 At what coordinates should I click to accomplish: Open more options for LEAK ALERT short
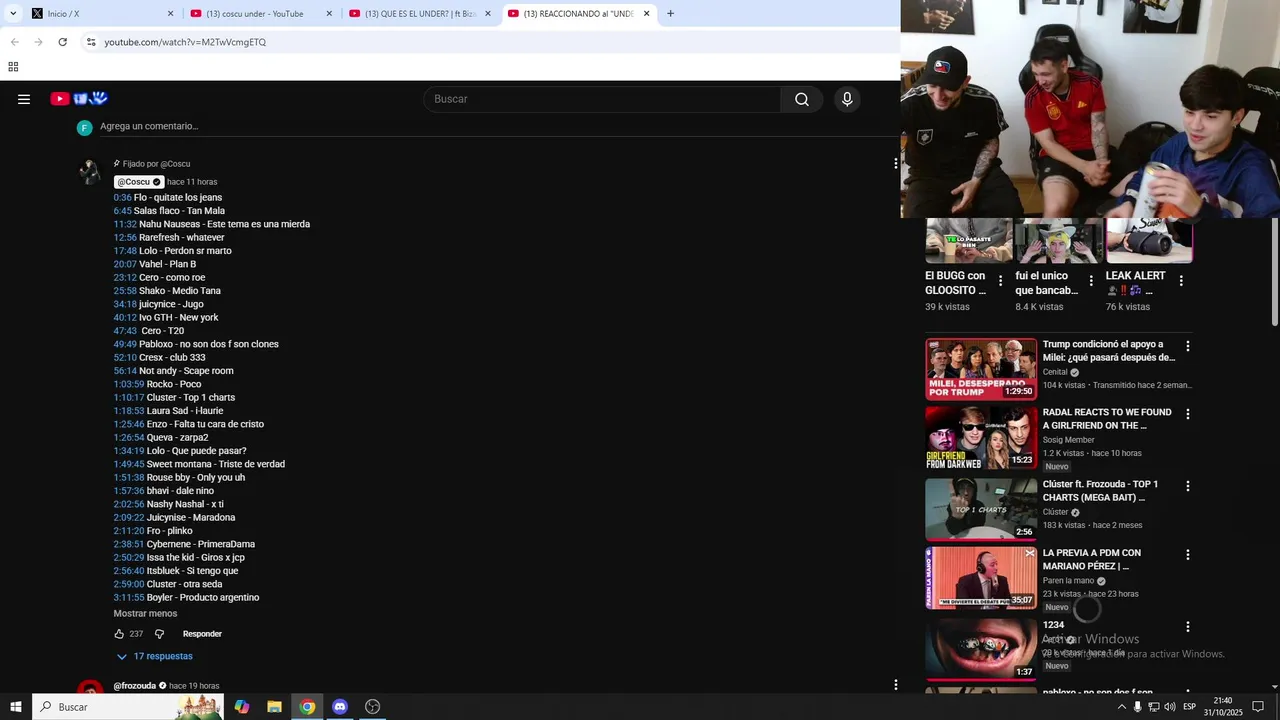pos(1181,281)
